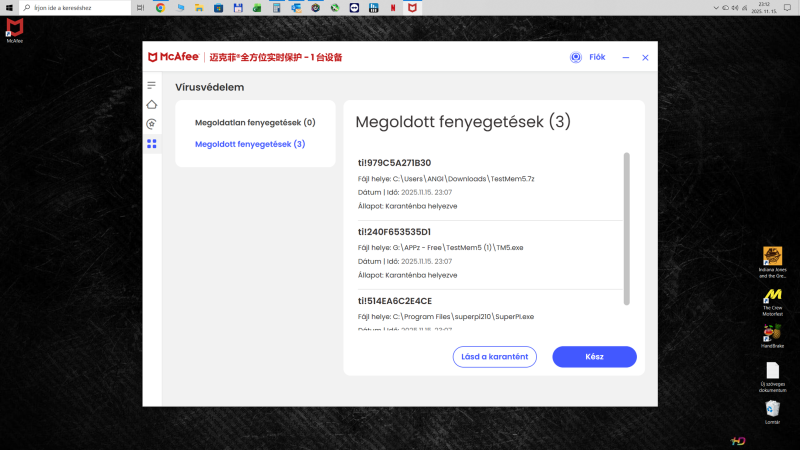Screen dimensions: 800x450
Task: Open McAfee desktop shortcut
Action: point(14,31)
